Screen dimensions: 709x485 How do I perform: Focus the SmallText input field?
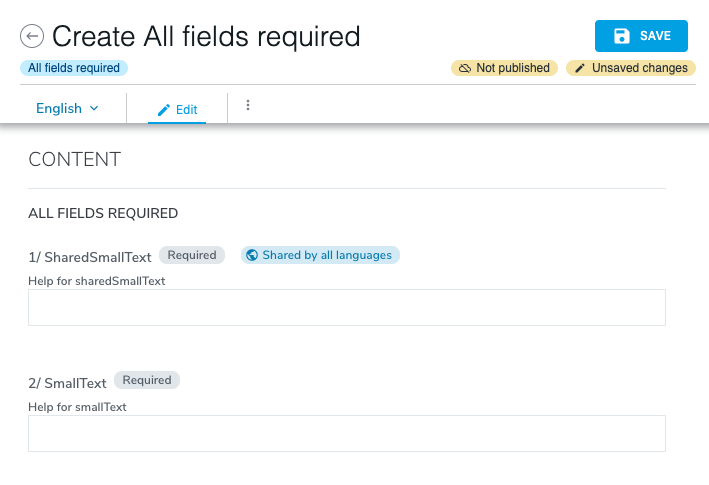(x=347, y=433)
